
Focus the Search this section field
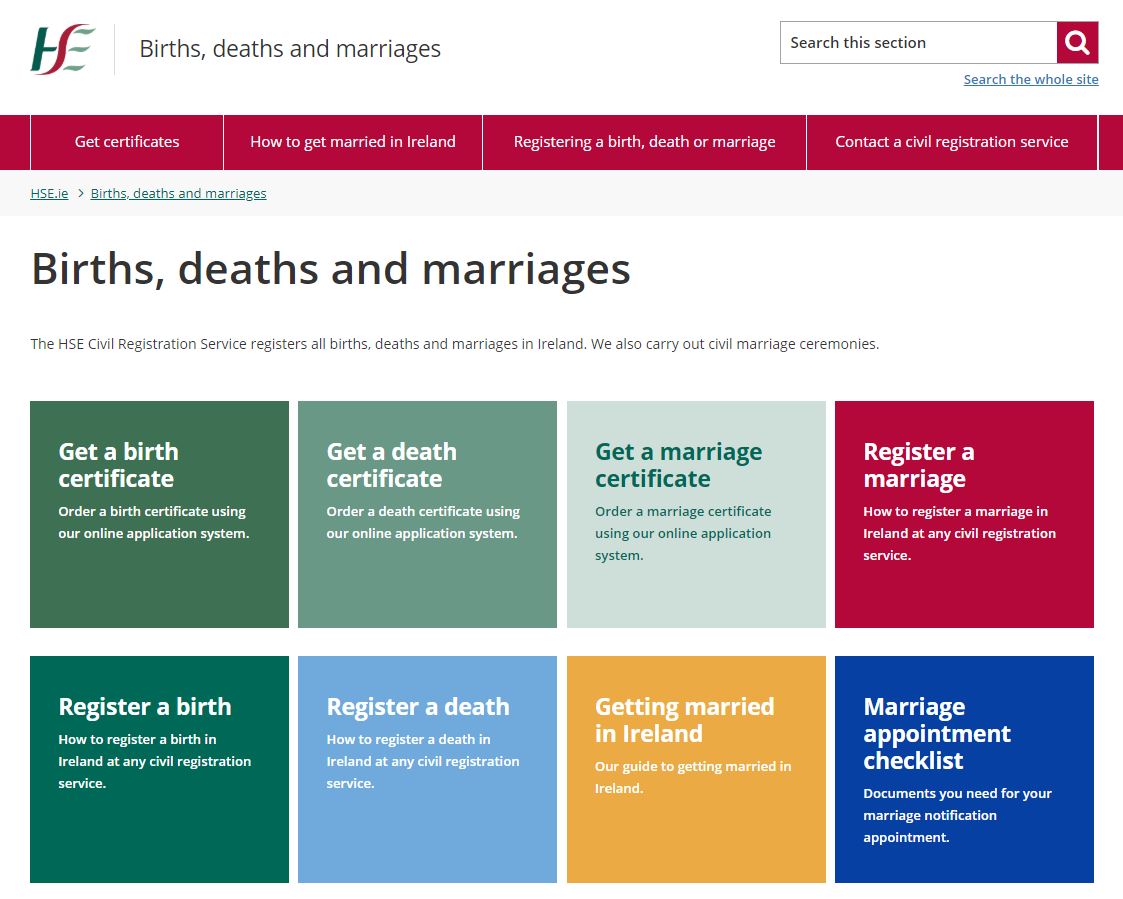tap(918, 42)
